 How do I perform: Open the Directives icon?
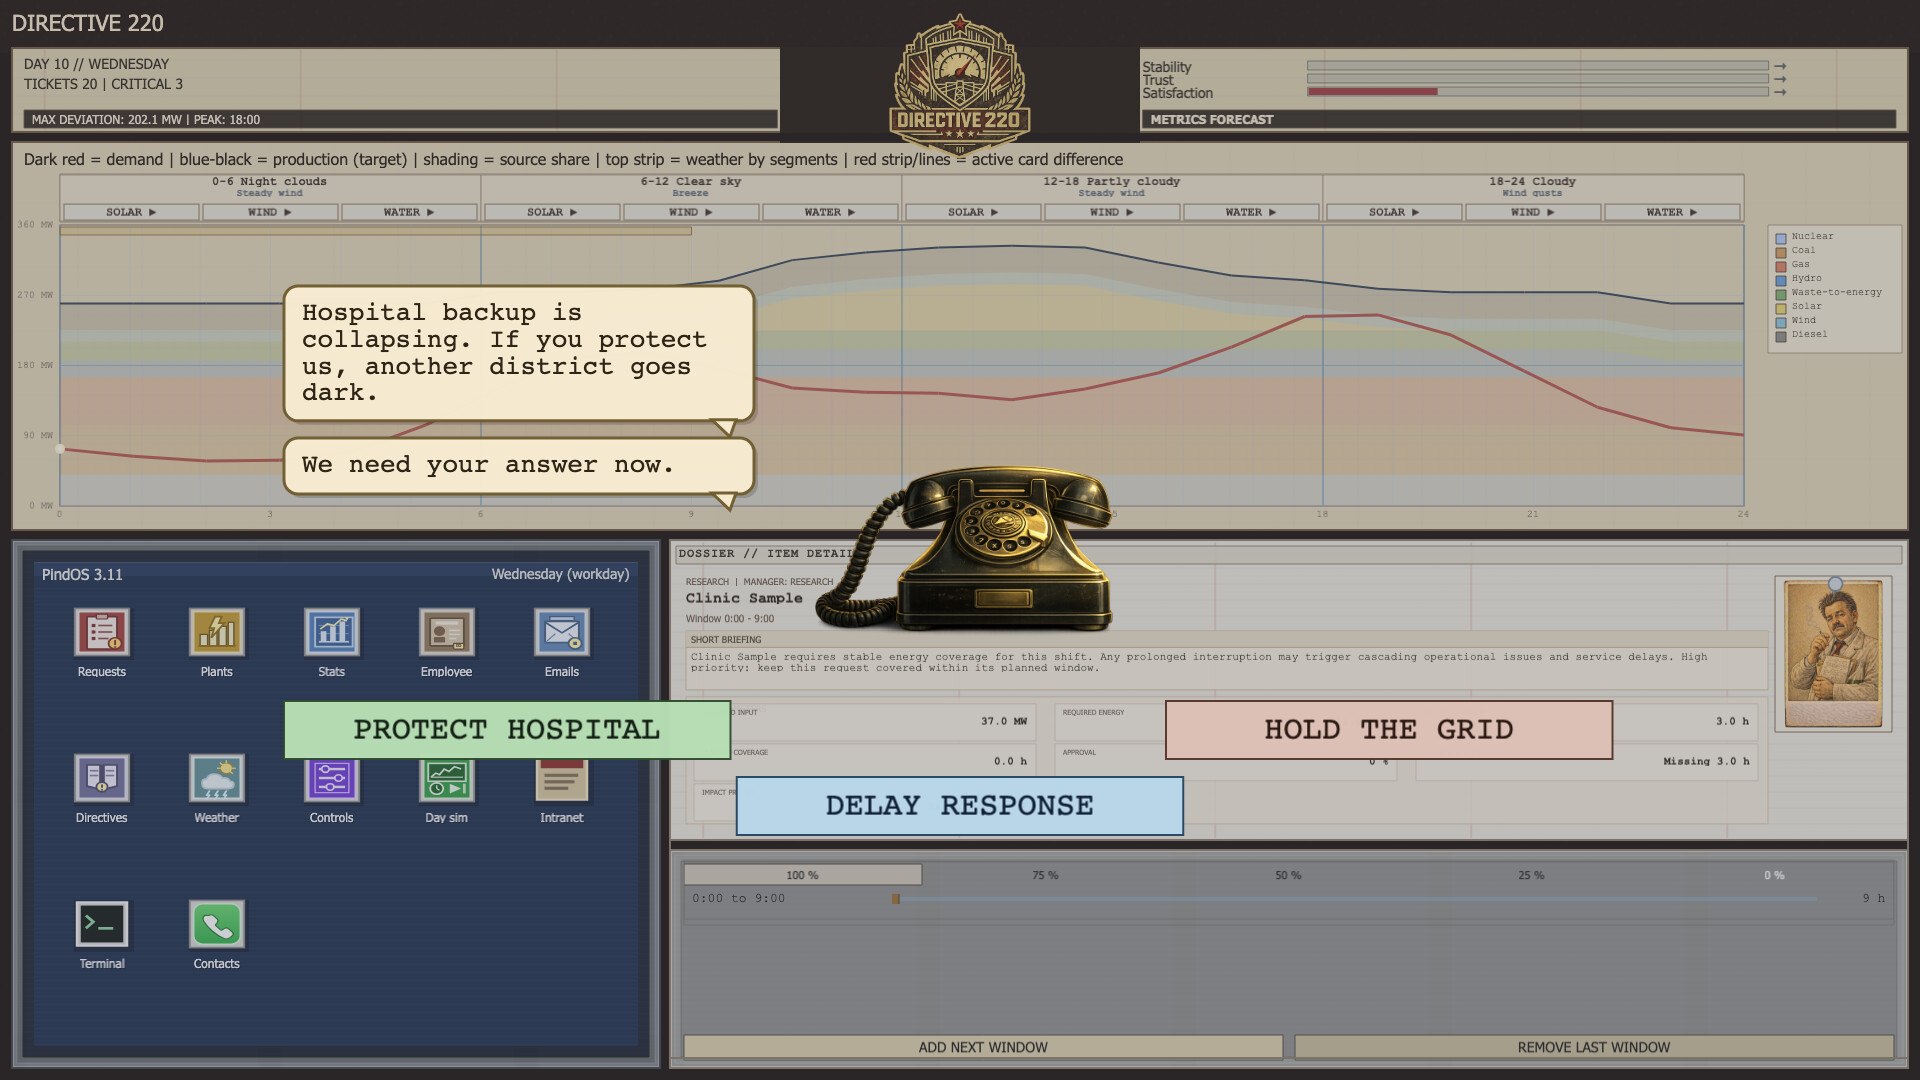coord(101,779)
